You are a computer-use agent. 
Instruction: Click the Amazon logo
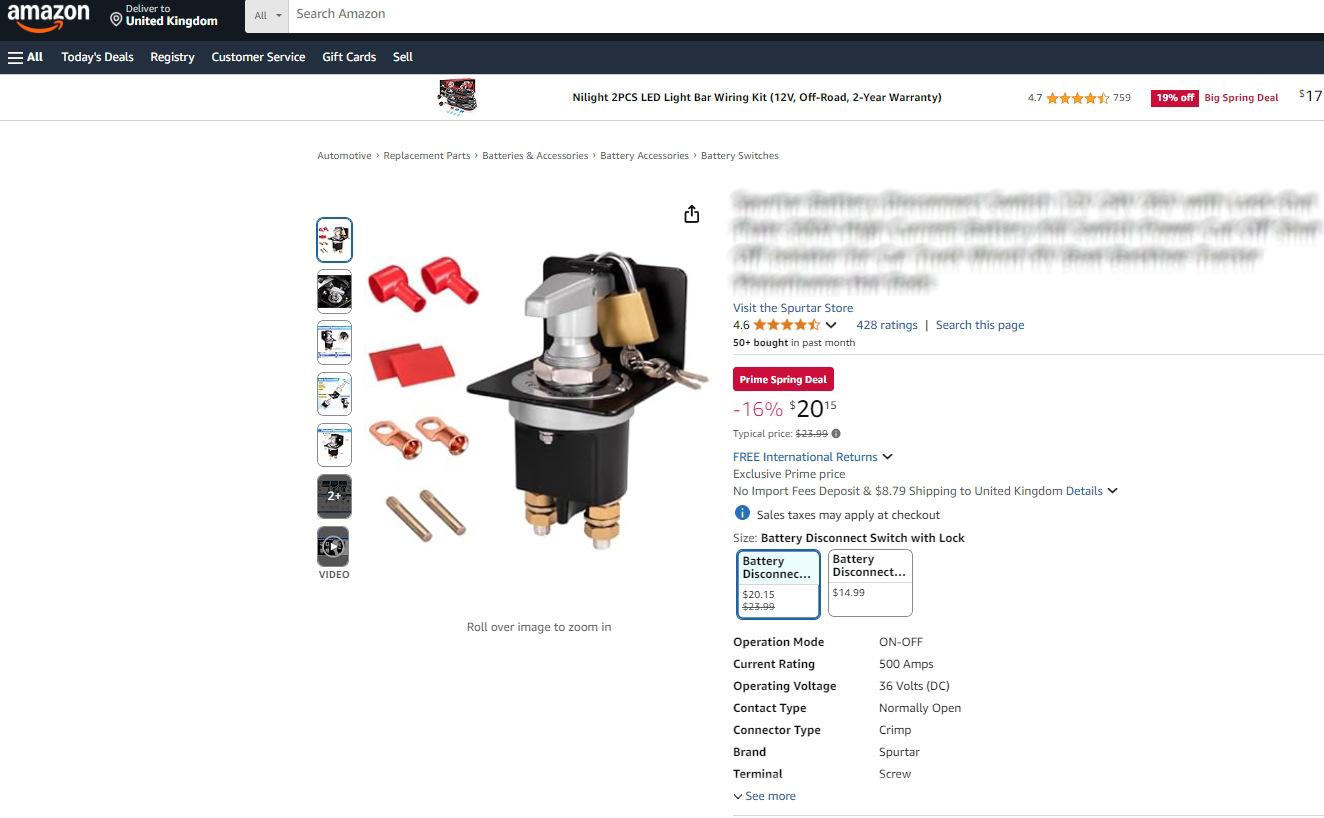(48, 17)
